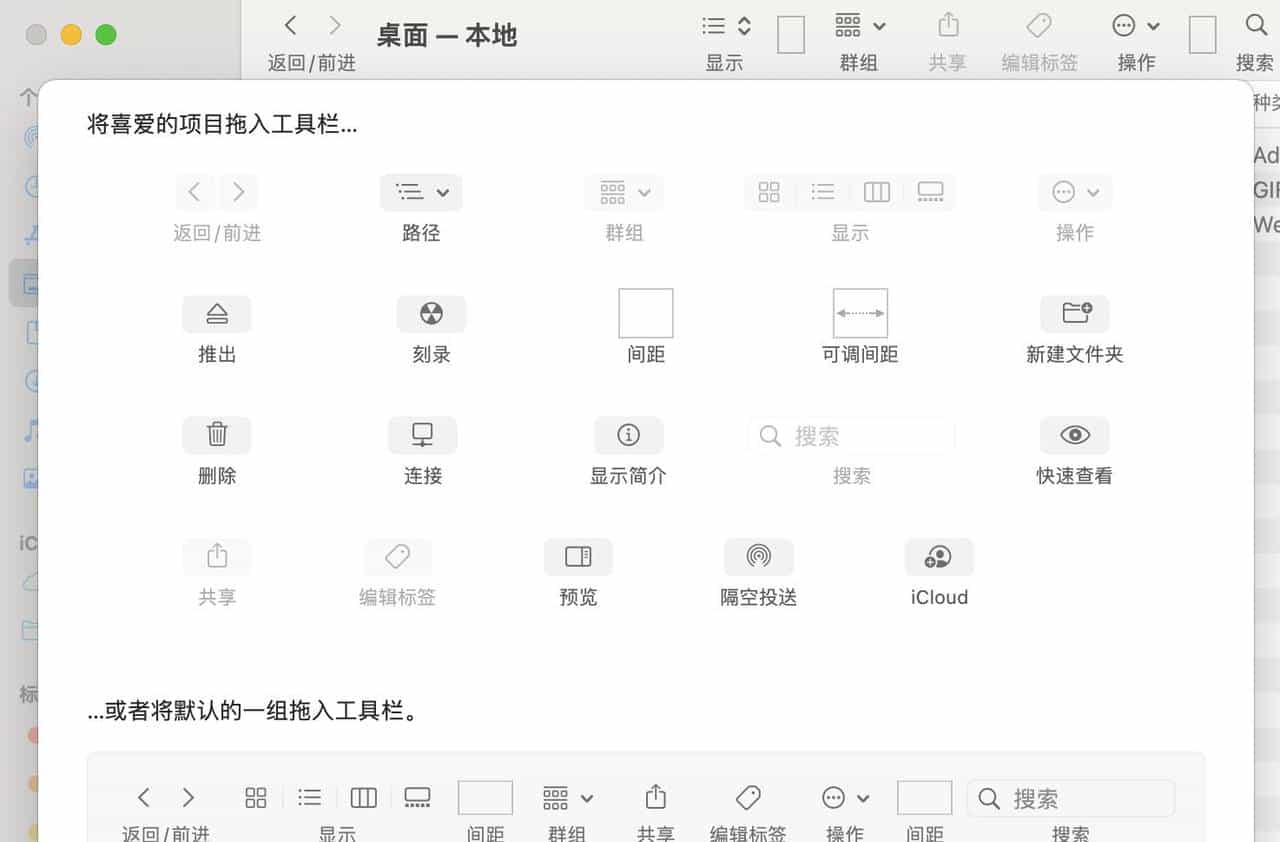Viewport: 1280px width, 842px height.
Task: Select column view in the 显示 segment
Action: (x=876, y=192)
